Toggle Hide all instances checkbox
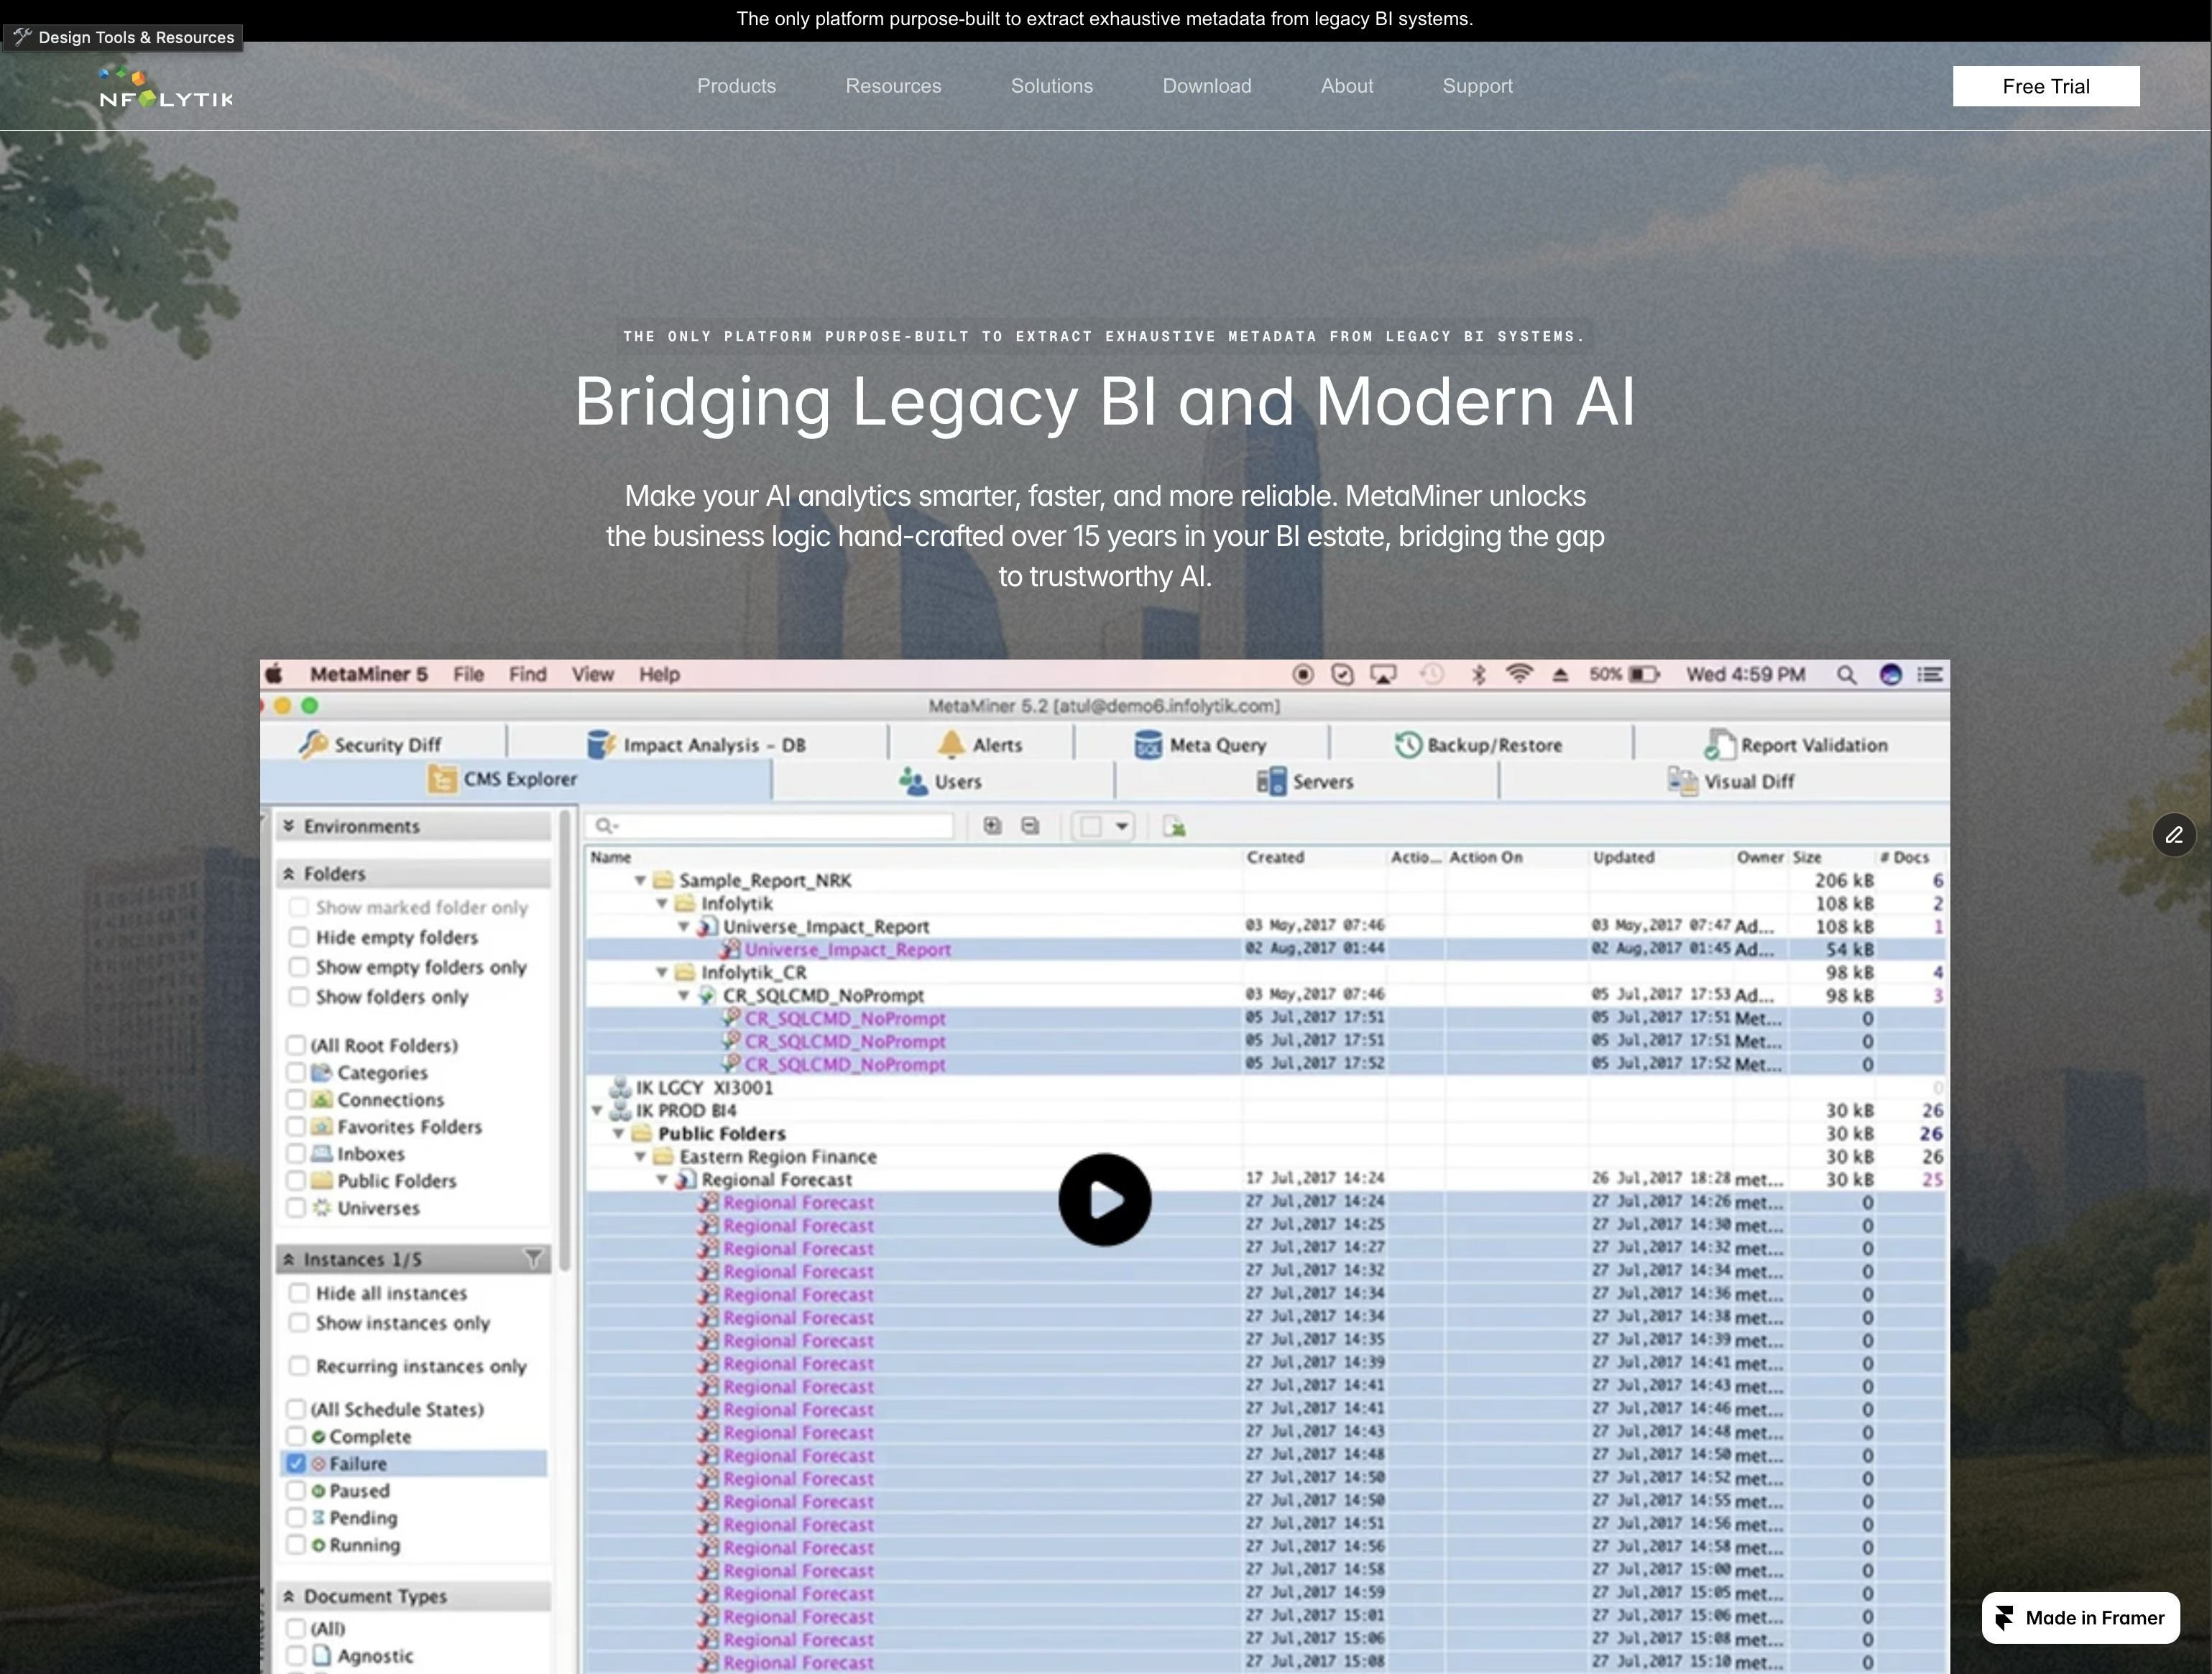The height and width of the screenshot is (1674, 2212). [298, 1293]
